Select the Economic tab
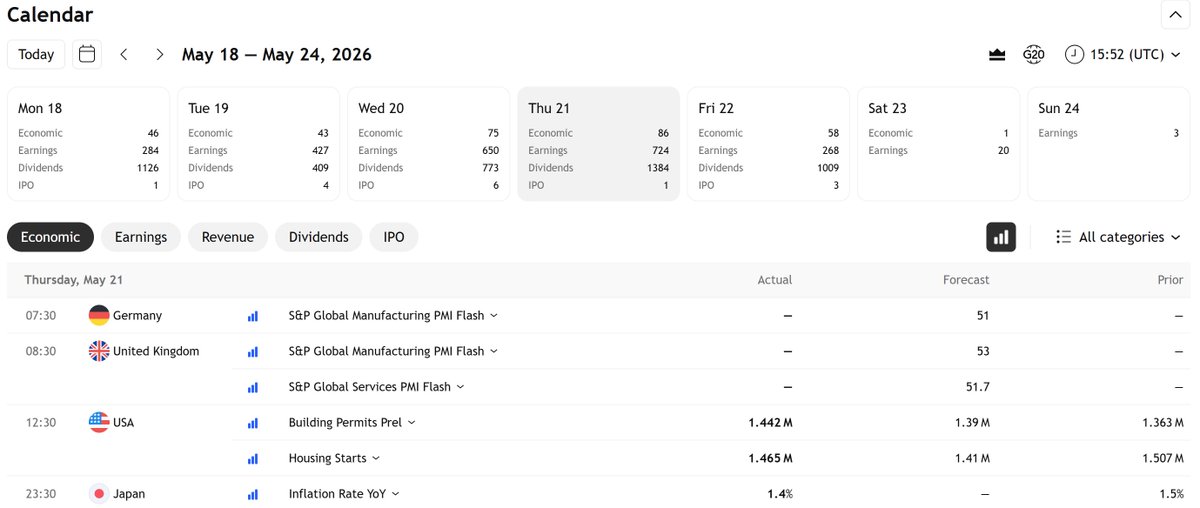1200x508 pixels. coord(50,237)
